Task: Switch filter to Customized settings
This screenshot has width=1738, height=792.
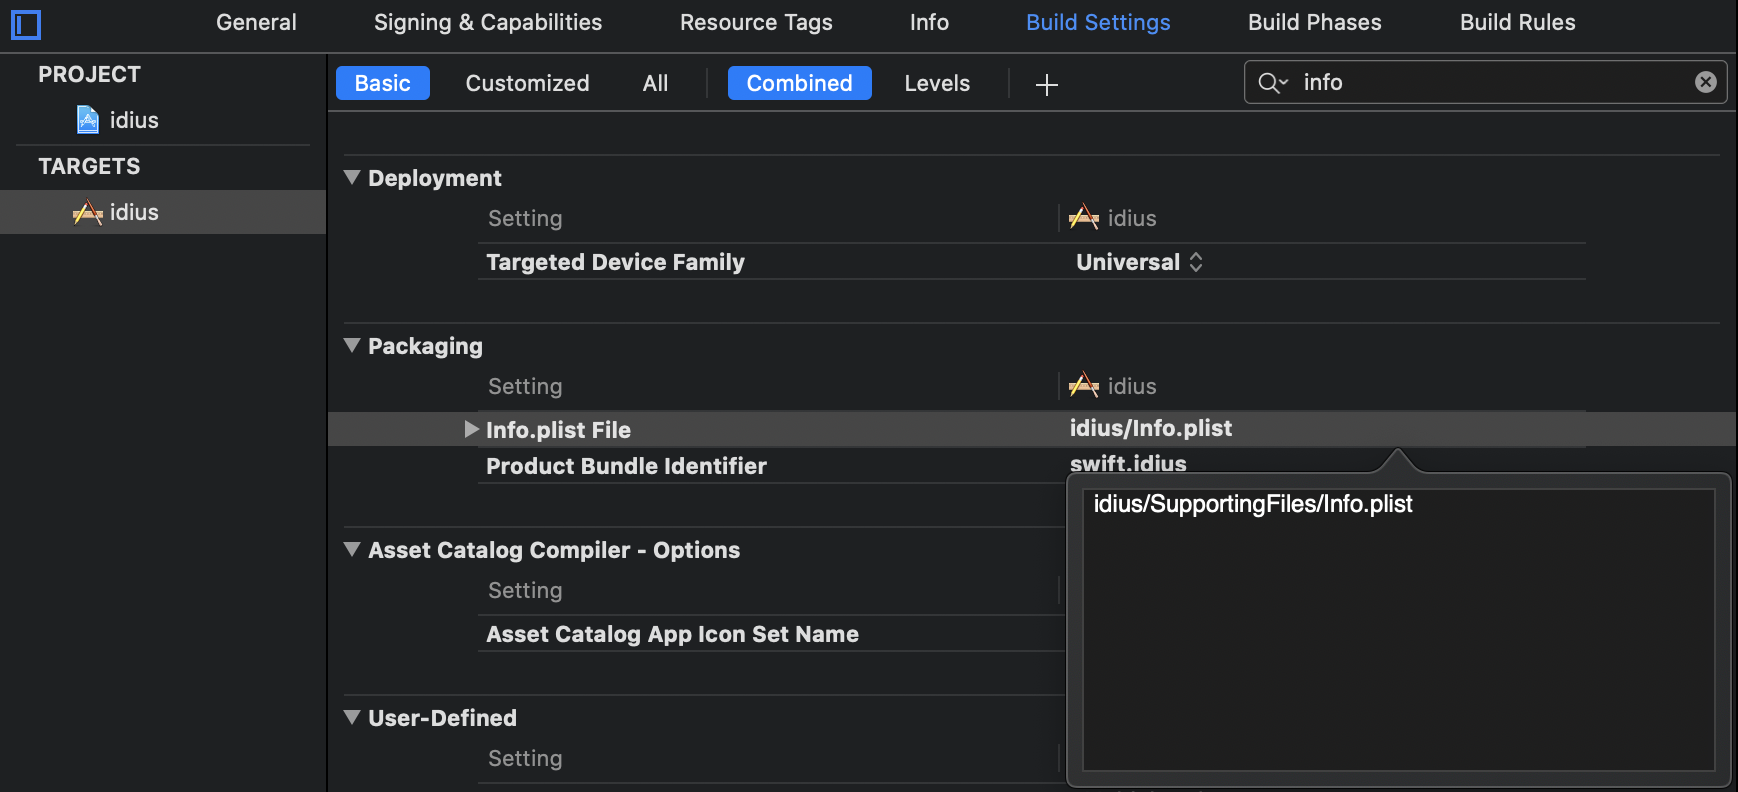Action: tap(527, 83)
